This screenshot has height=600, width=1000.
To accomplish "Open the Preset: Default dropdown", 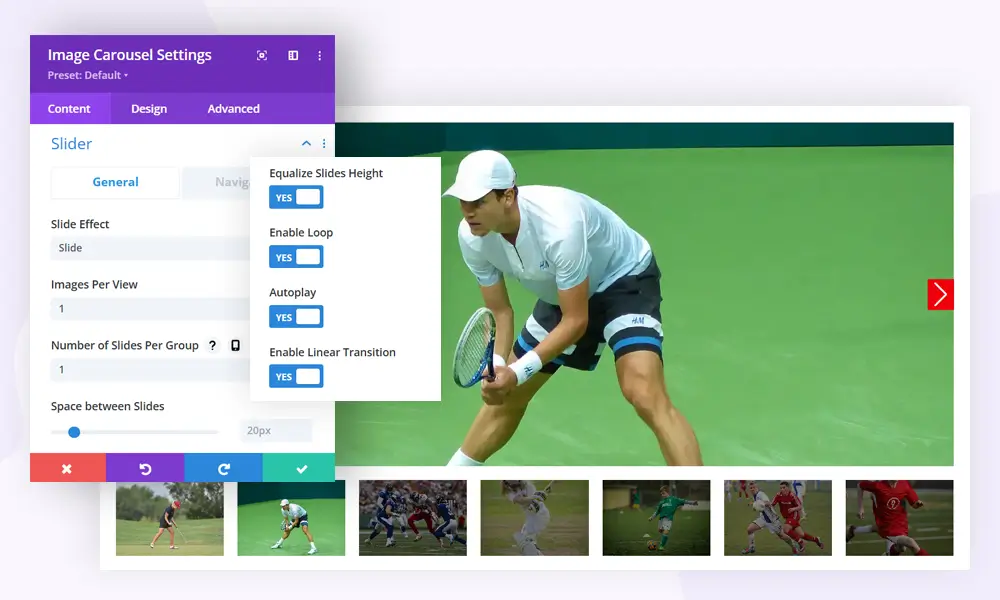I will (x=88, y=75).
